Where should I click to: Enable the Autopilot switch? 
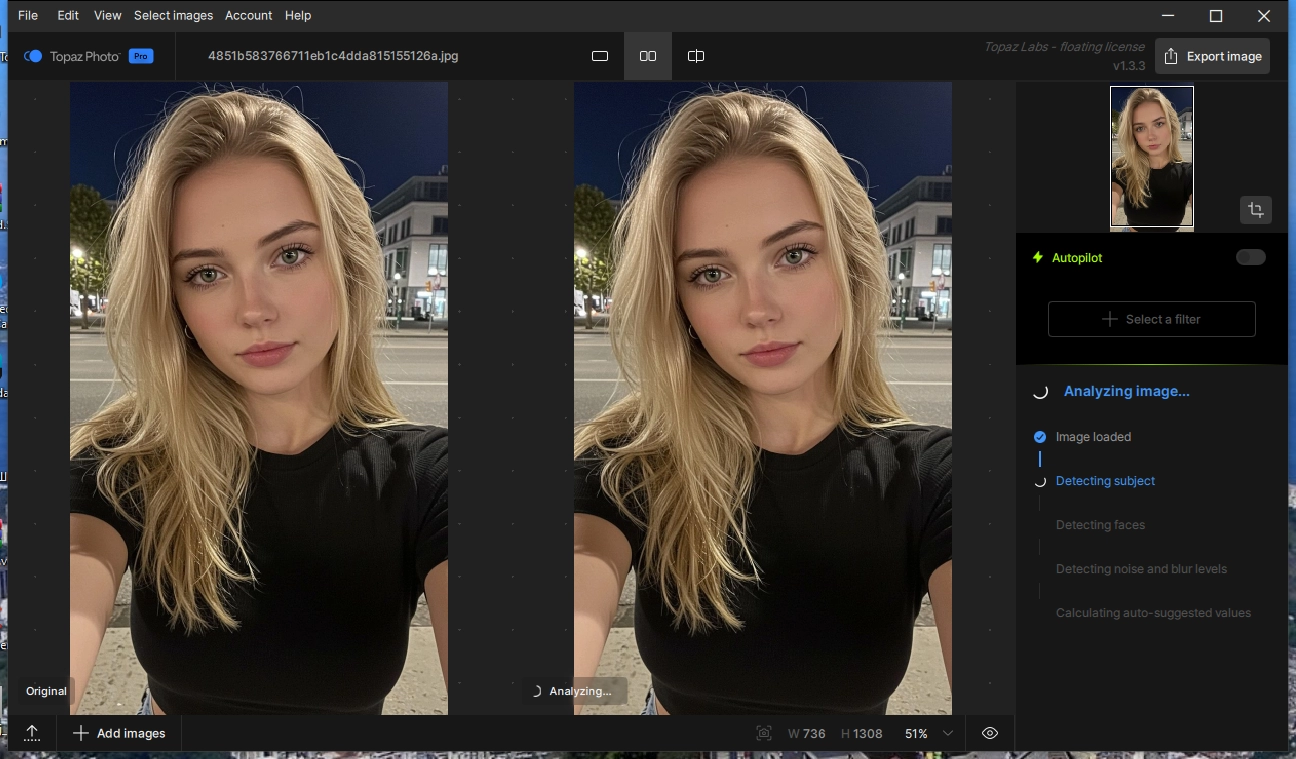coord(1251,257)
